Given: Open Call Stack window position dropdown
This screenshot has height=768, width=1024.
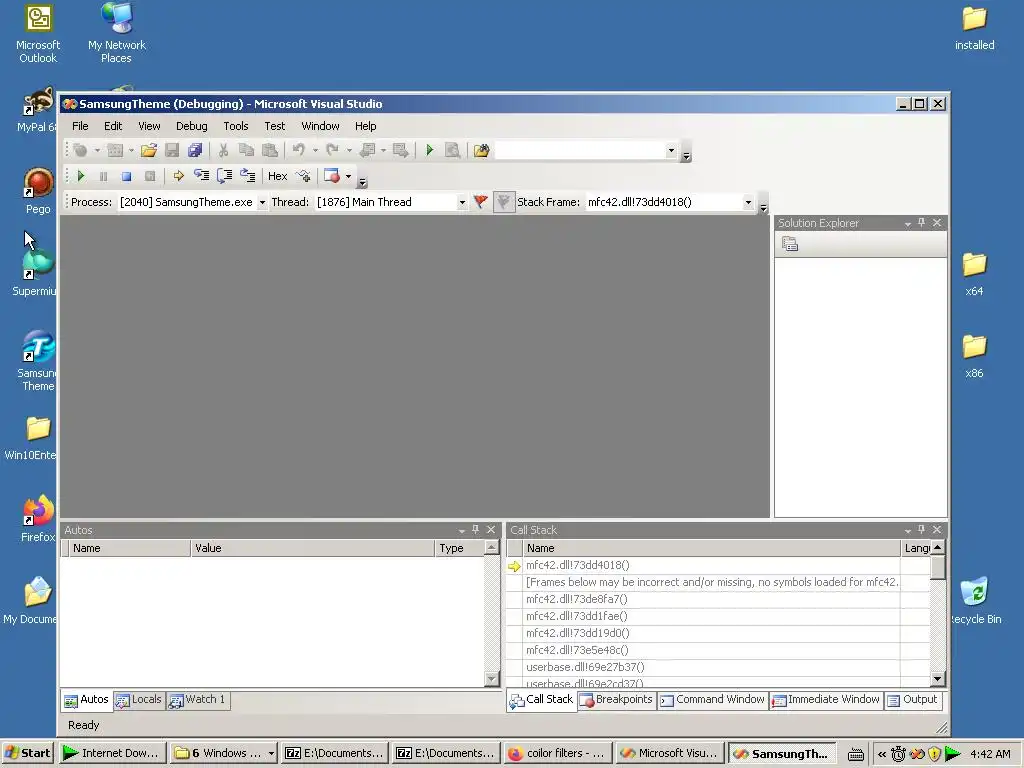Looking at the screenshot, I should [908, 530].
